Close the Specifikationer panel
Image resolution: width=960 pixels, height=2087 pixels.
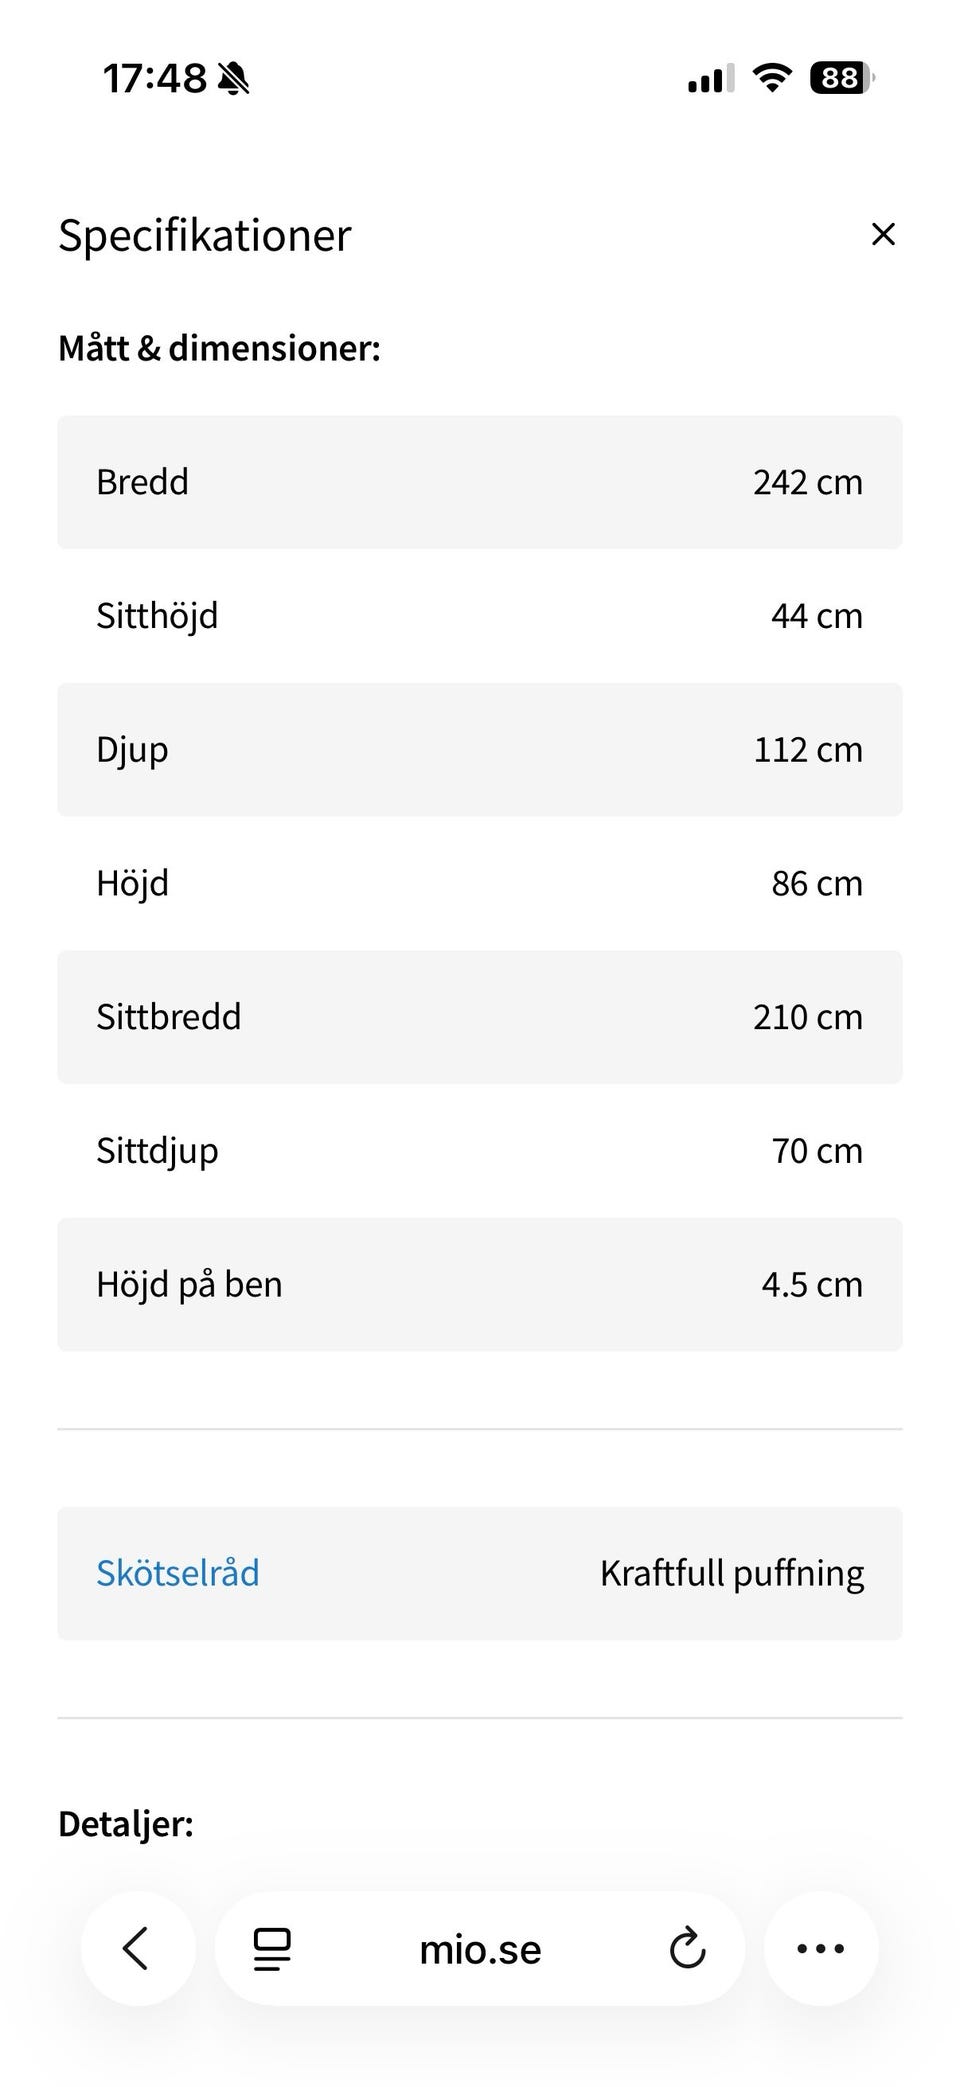click(883, 234)
